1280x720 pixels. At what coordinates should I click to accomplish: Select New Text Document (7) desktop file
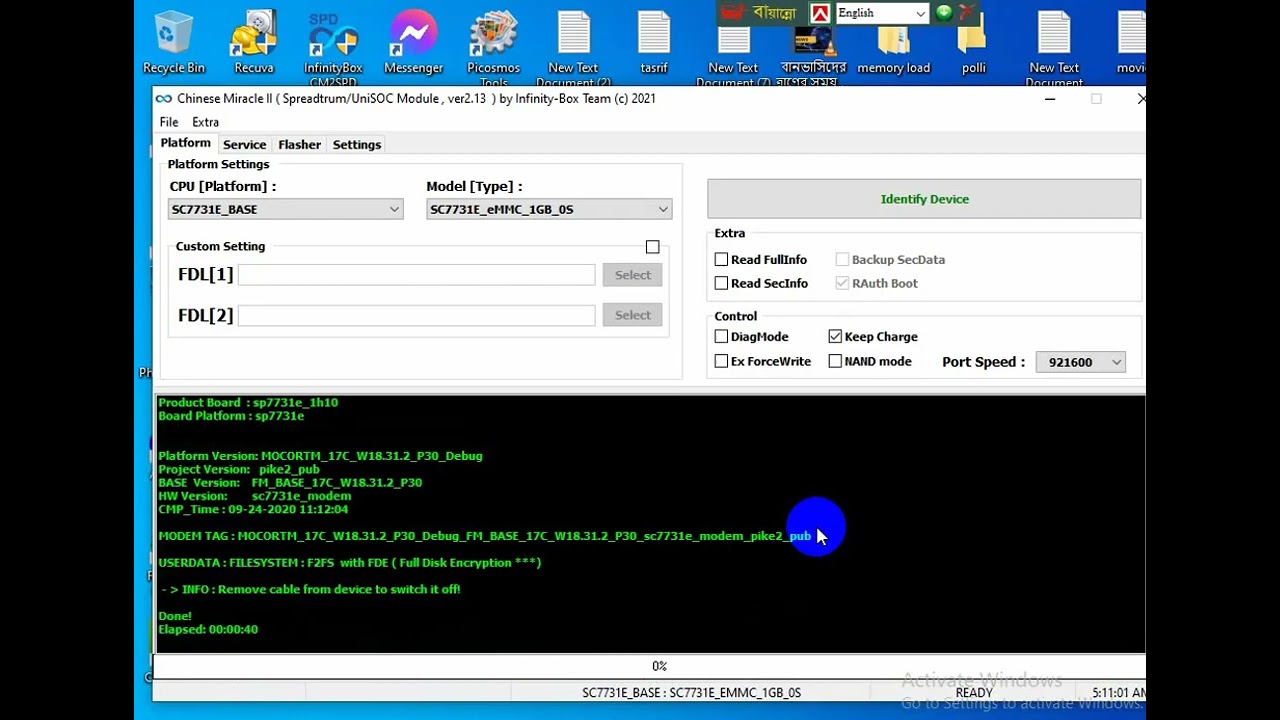click(x=733, y=55)
